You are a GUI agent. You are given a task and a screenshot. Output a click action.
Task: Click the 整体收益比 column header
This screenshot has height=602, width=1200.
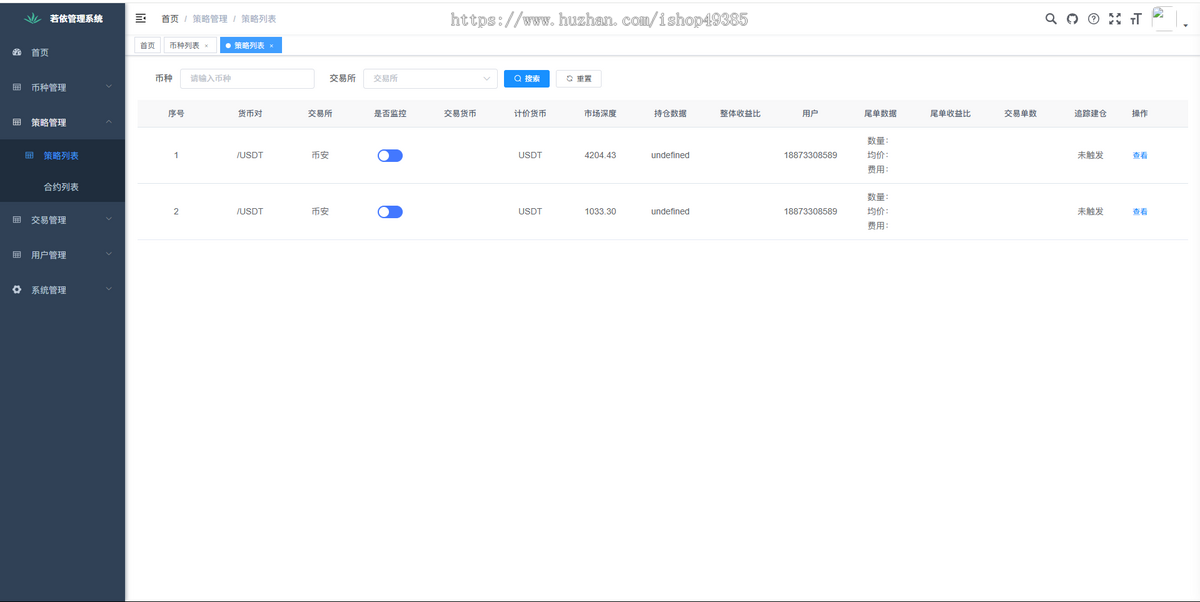tap(740, 114)
